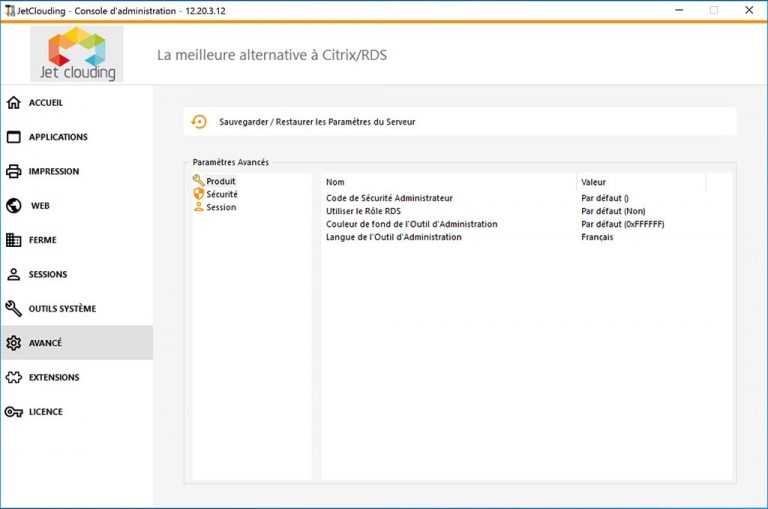The image size is (768, 509).
Task: Click the orange restore clock icon
Action: pos(199,121)
